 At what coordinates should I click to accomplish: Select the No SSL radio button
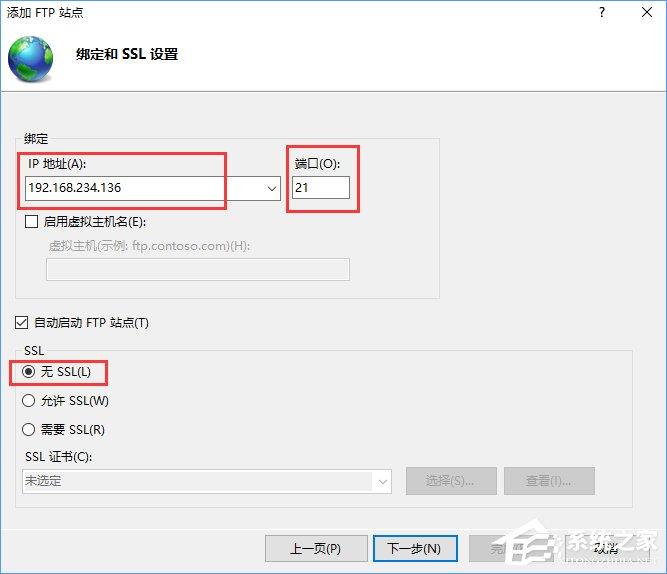click(x=29, y=372)
